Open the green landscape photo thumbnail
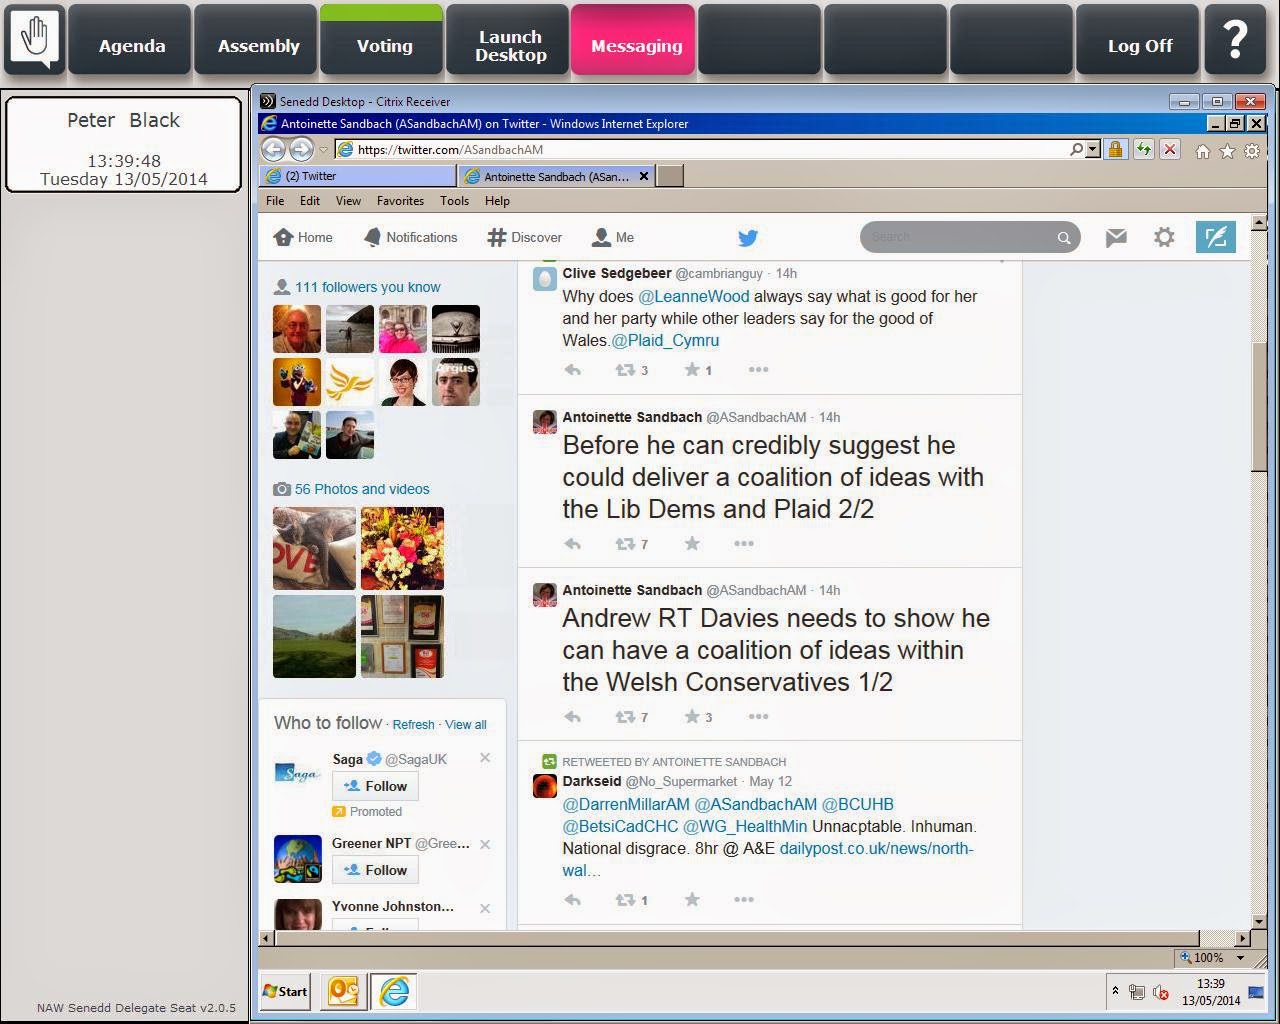Viewport: 1280px width, 1024px height. click(314, 637)
